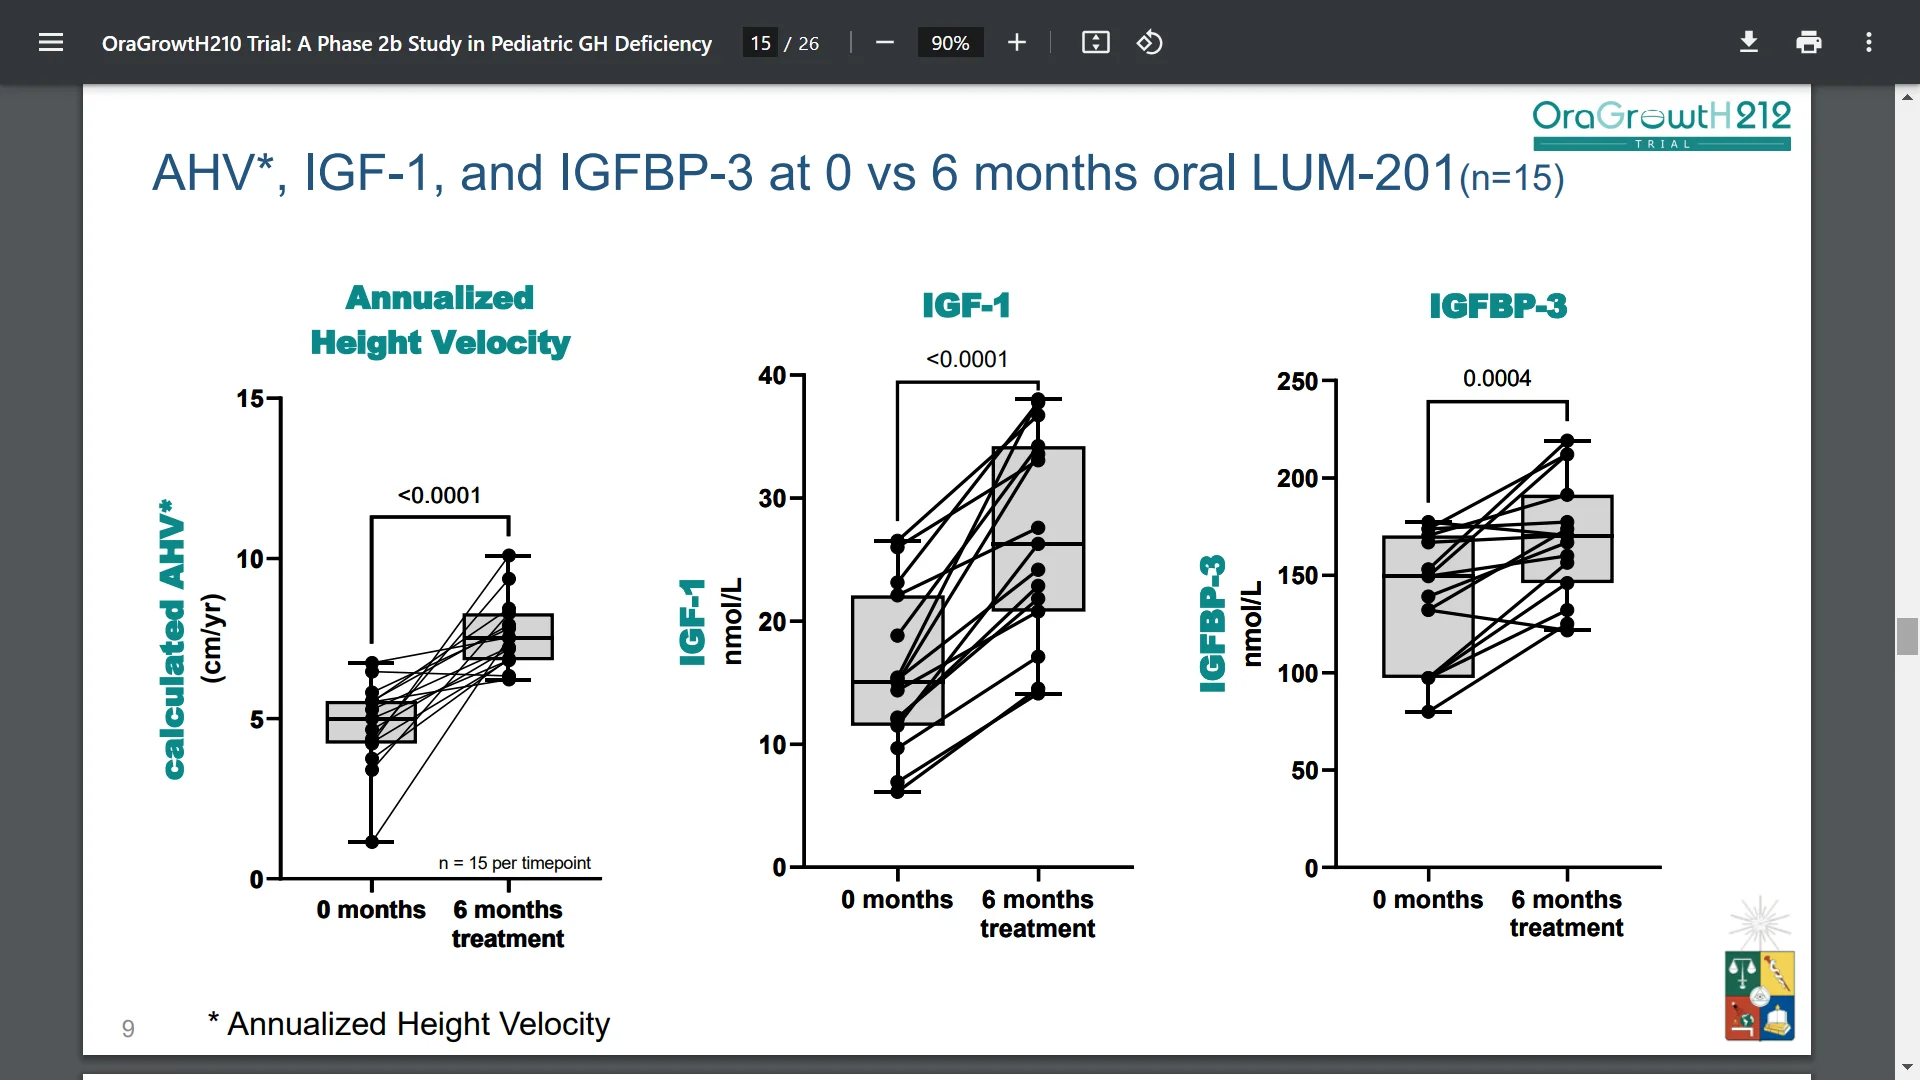Click the zoom out minus button
This screenshot has height=1080, width=1920.
(884, 42)
